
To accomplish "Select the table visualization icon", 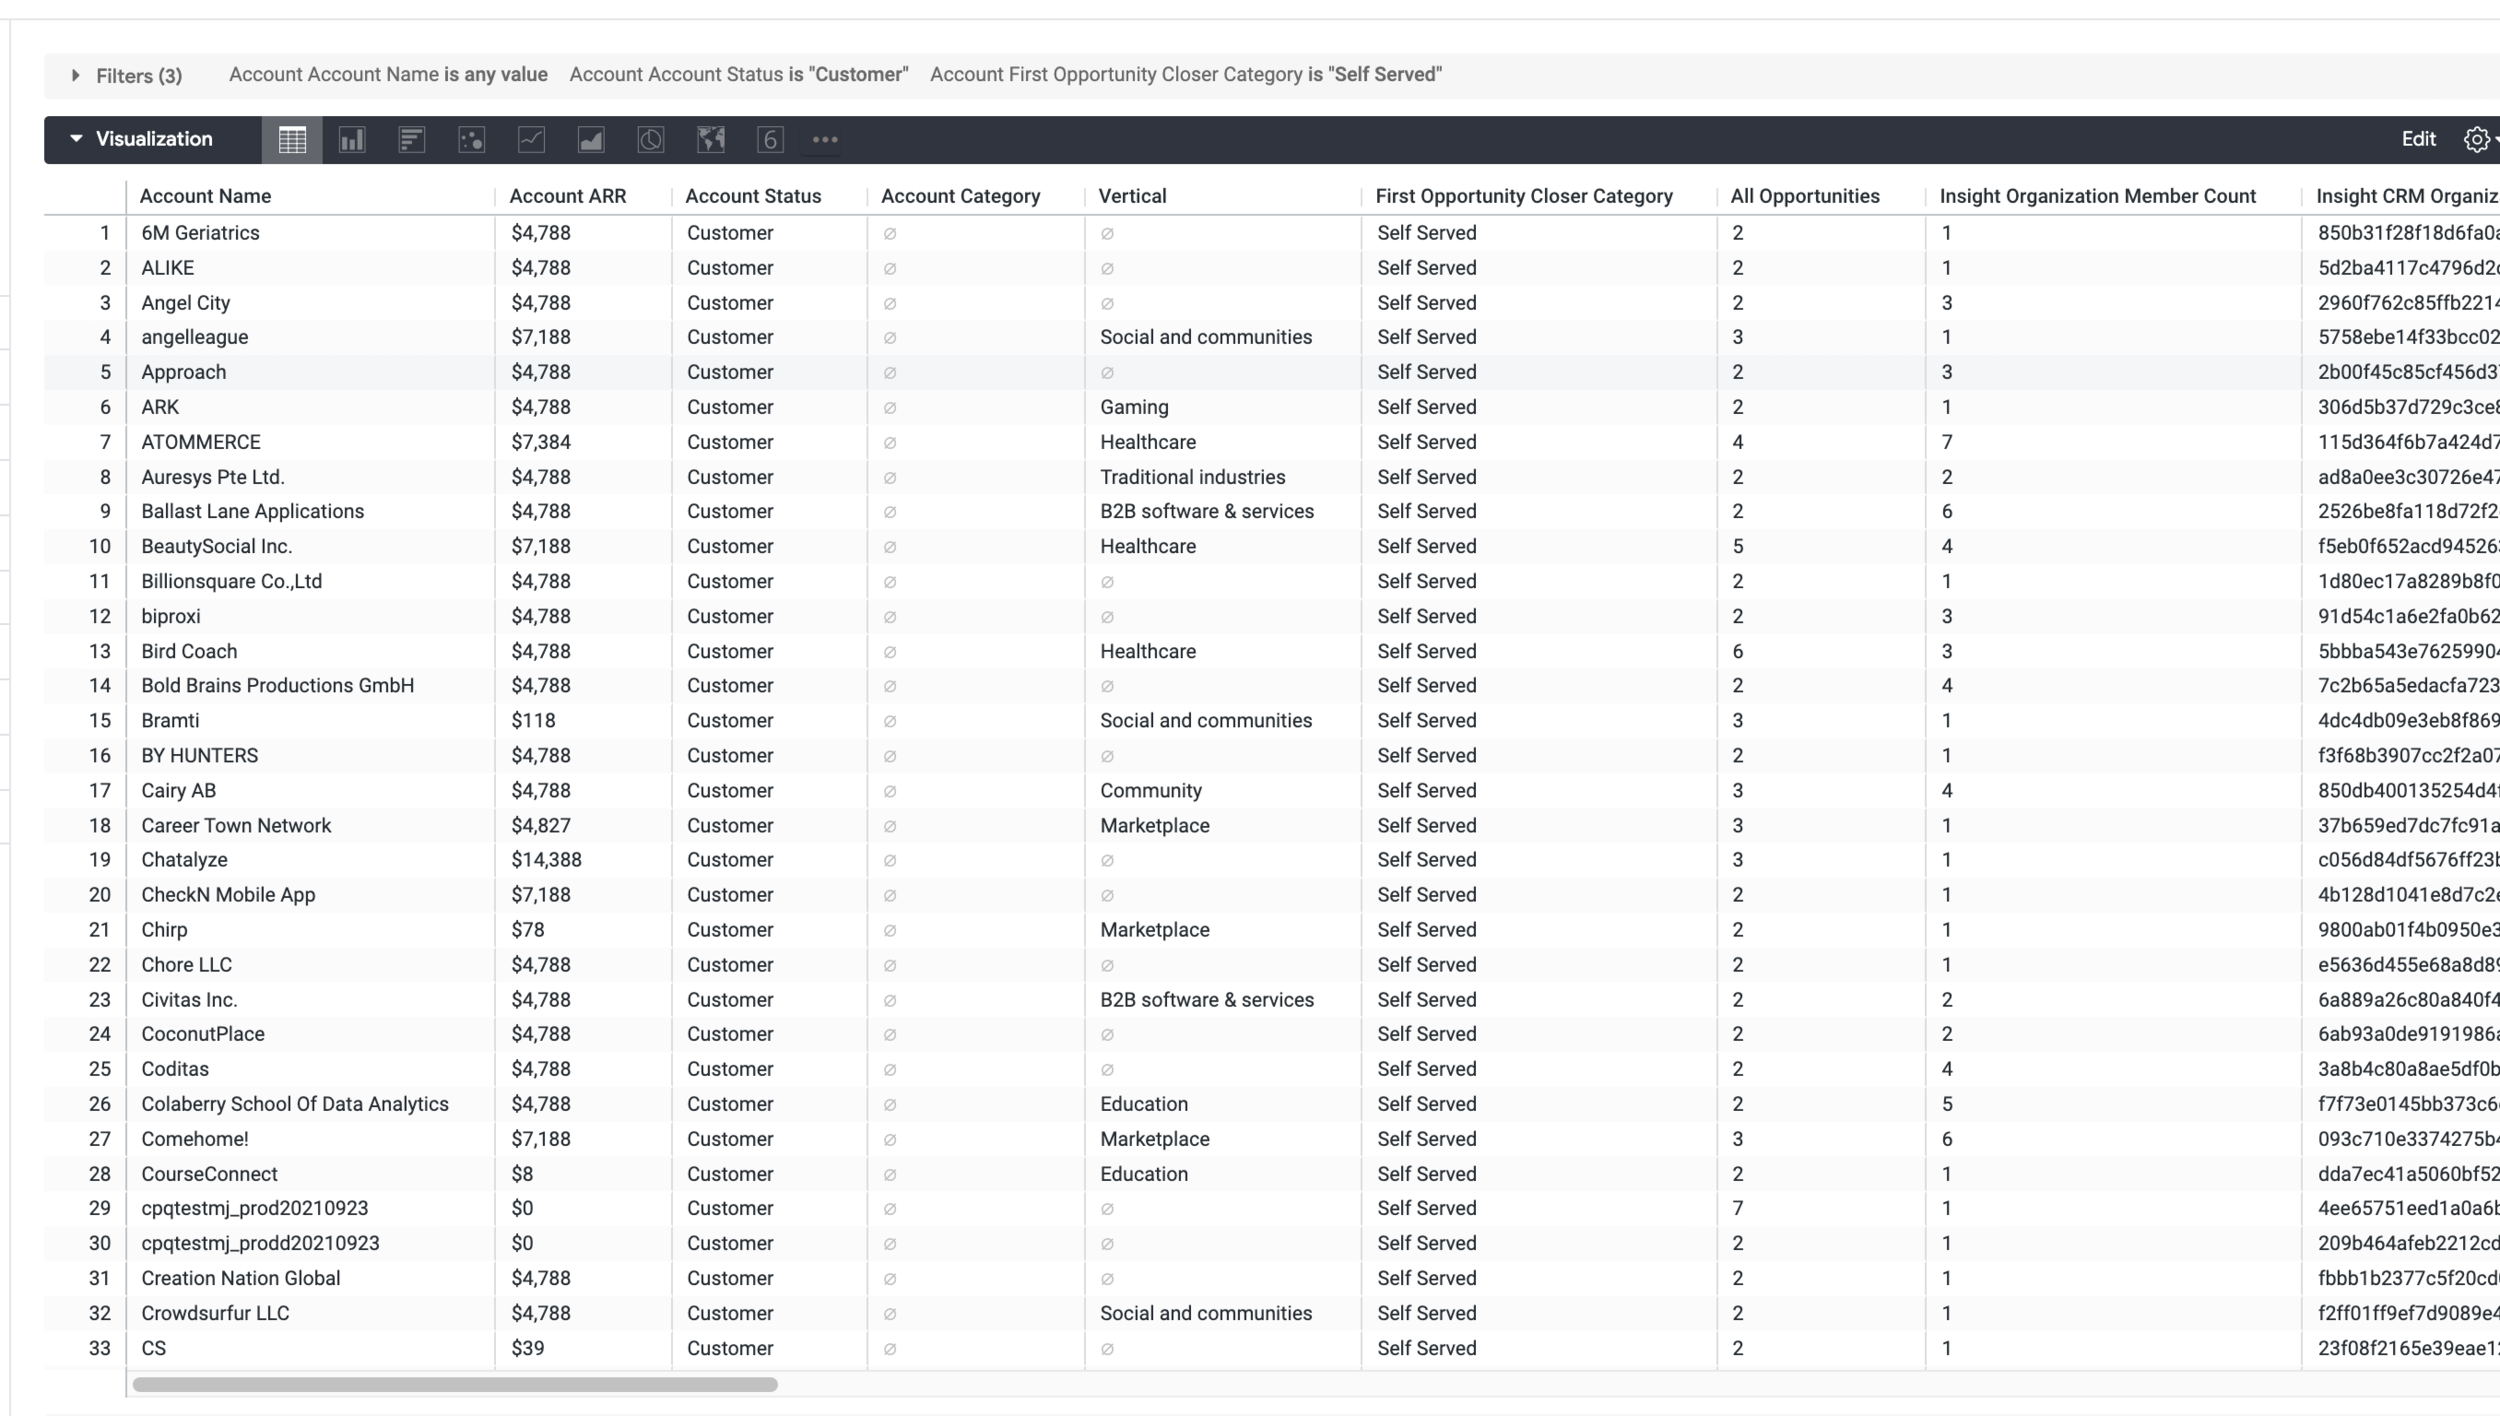I will tap(292, 140).
